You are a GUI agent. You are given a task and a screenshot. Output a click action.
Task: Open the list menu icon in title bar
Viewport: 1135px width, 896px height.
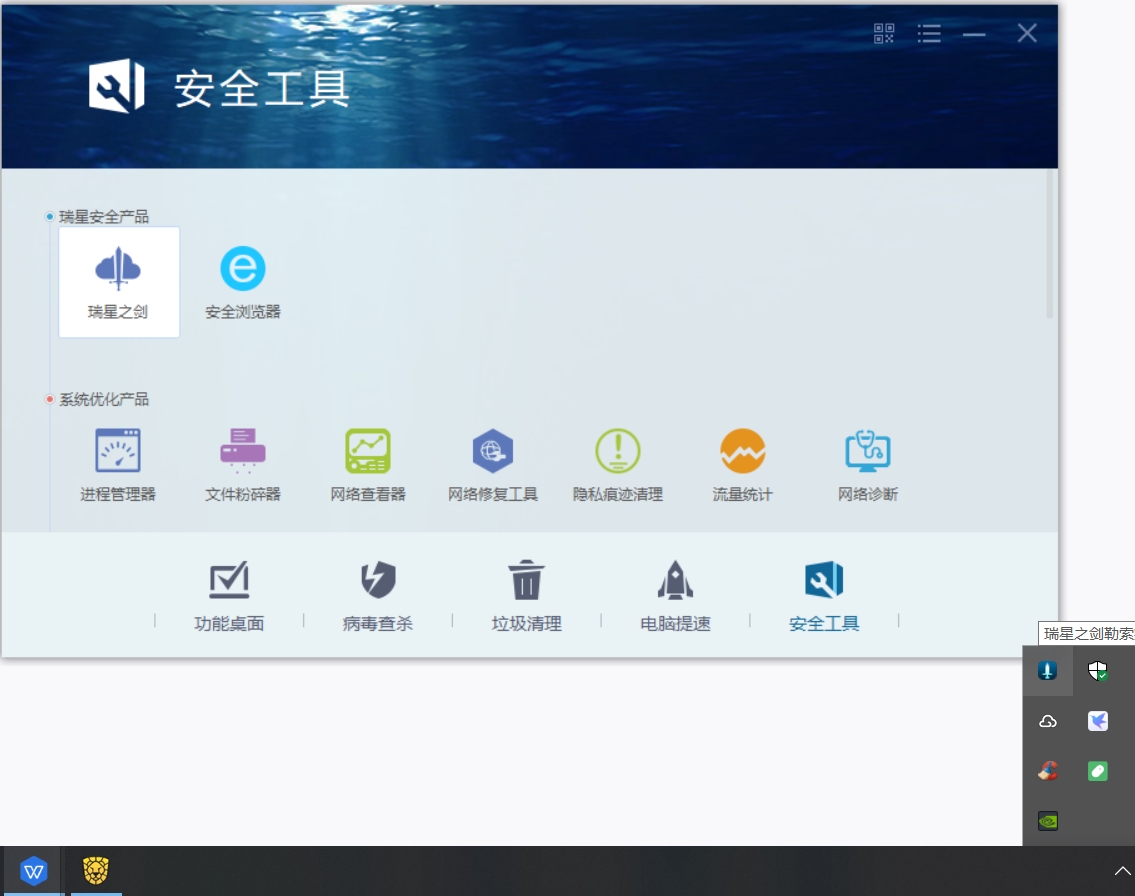tap(929, 33)
